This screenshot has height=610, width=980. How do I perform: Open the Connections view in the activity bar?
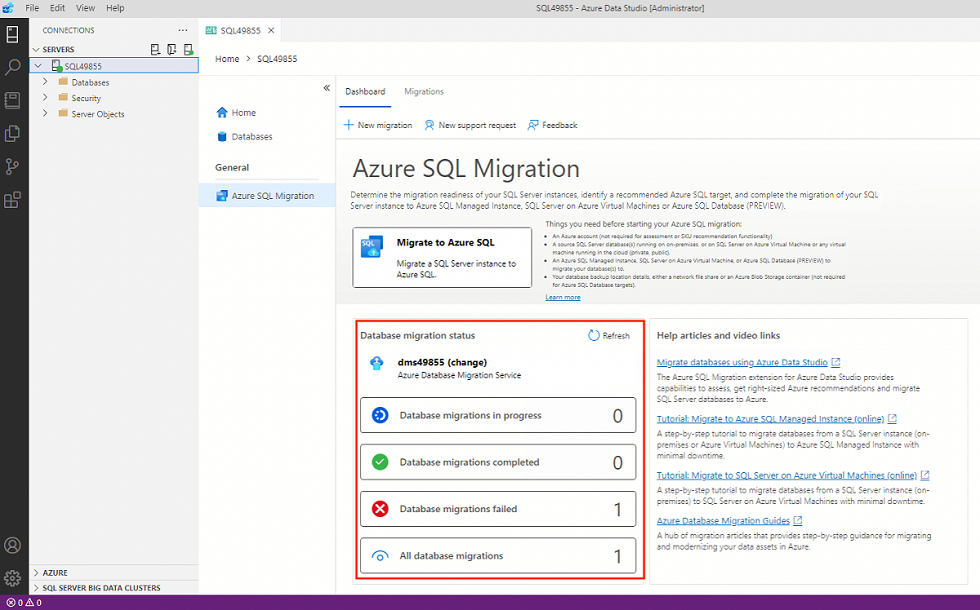[12, 35]
